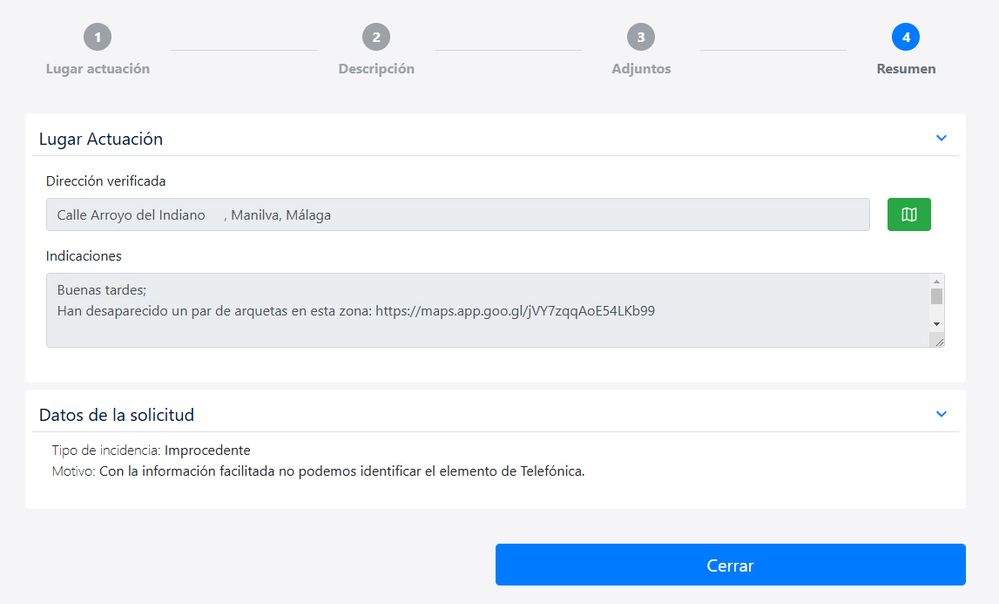Image resolution: width=999 pixels, height=604 pixels.
Task: Click the chevron beside Lugar Actuación
Action: [x=940, y=137]
